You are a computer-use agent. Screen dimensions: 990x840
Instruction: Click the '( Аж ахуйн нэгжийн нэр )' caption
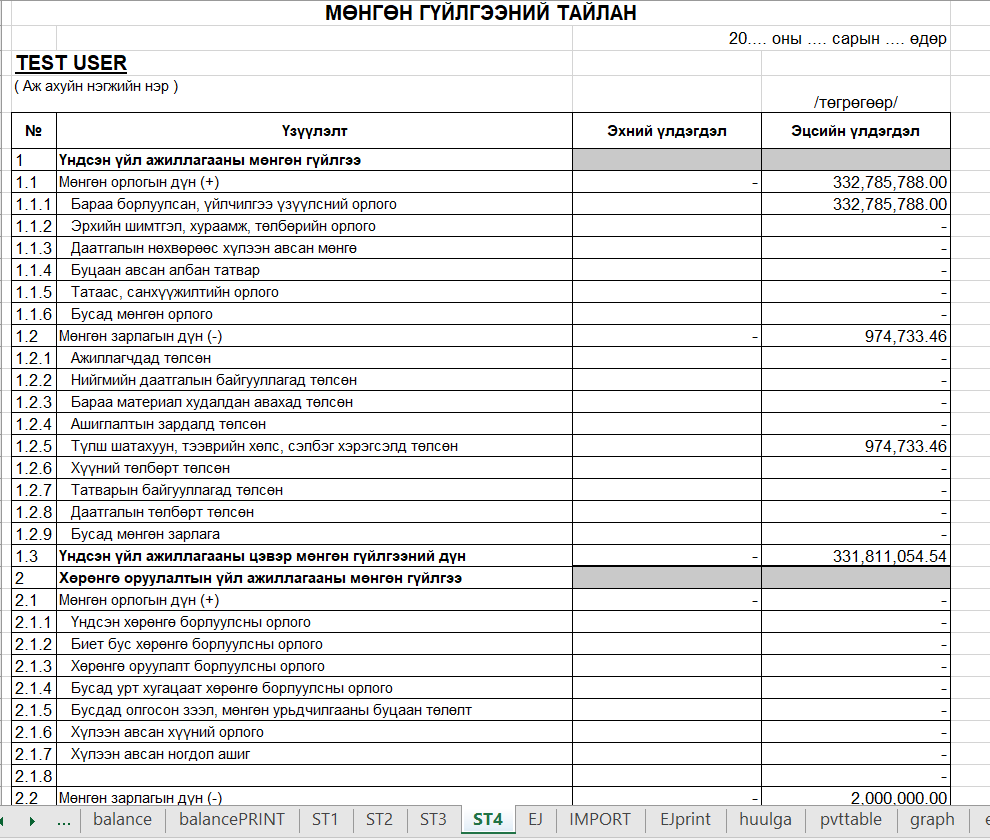pyautogui.click(x=96, y=86)
